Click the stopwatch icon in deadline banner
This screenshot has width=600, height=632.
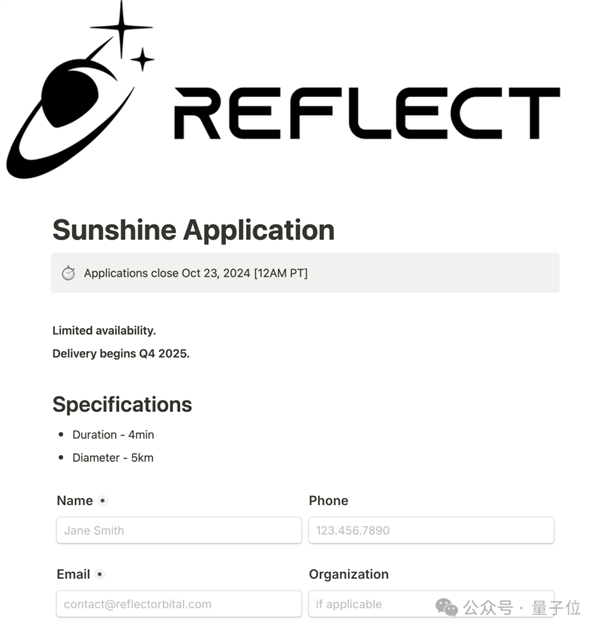click(x=68, y=273)
